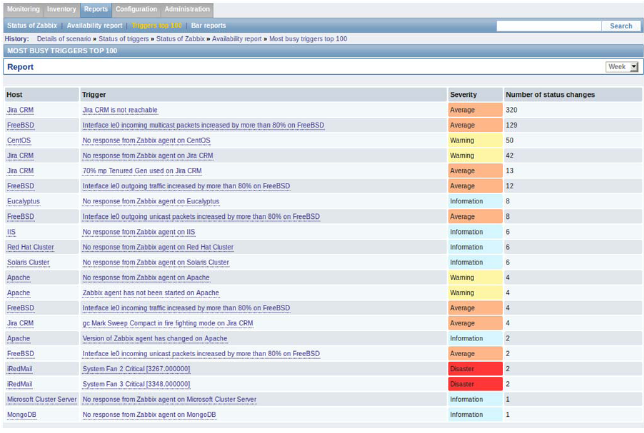The height and width of the screenshot is (433, 644).
Task: Click the status change count 320
Action: 511,110
